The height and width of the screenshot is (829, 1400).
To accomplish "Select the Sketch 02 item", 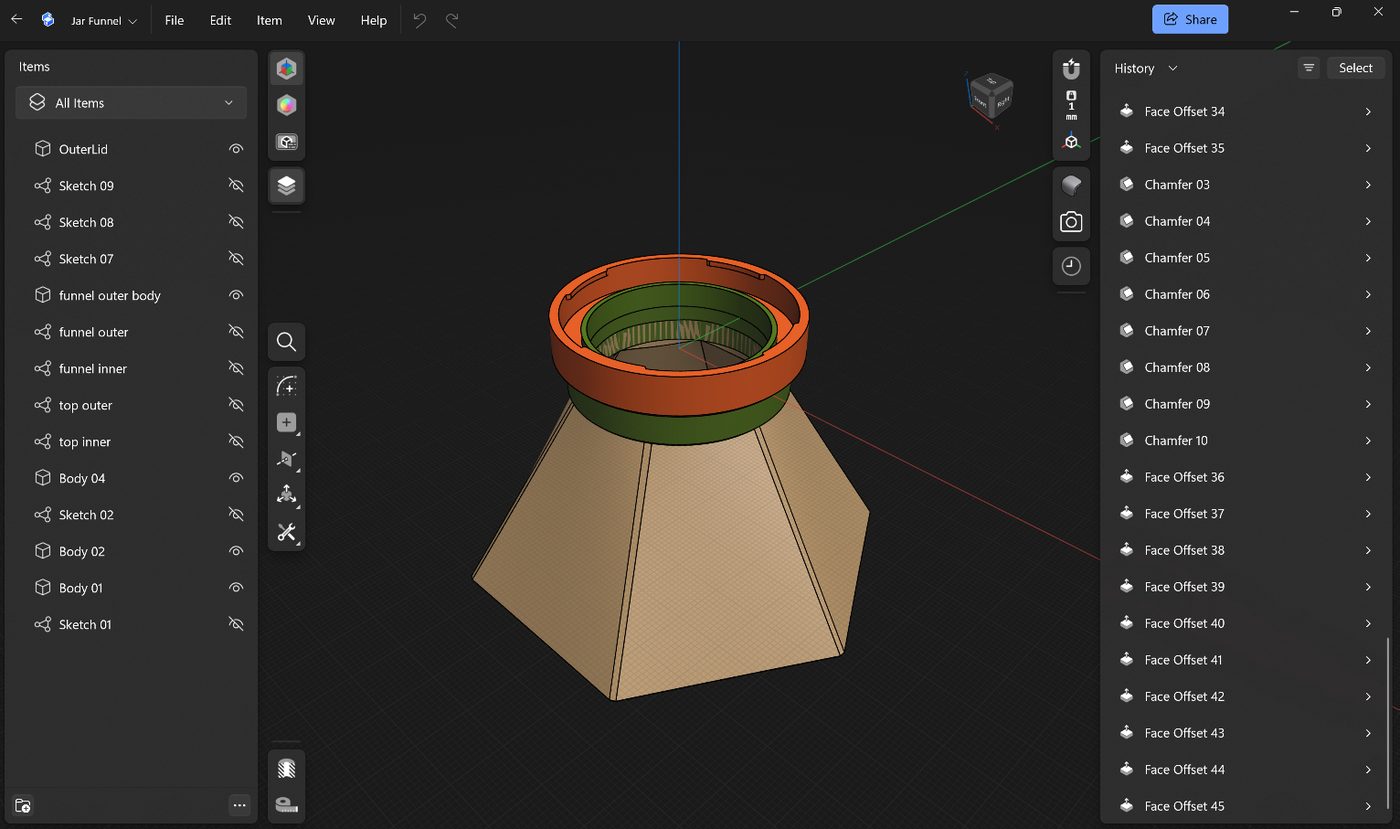I will coord(86,515).
